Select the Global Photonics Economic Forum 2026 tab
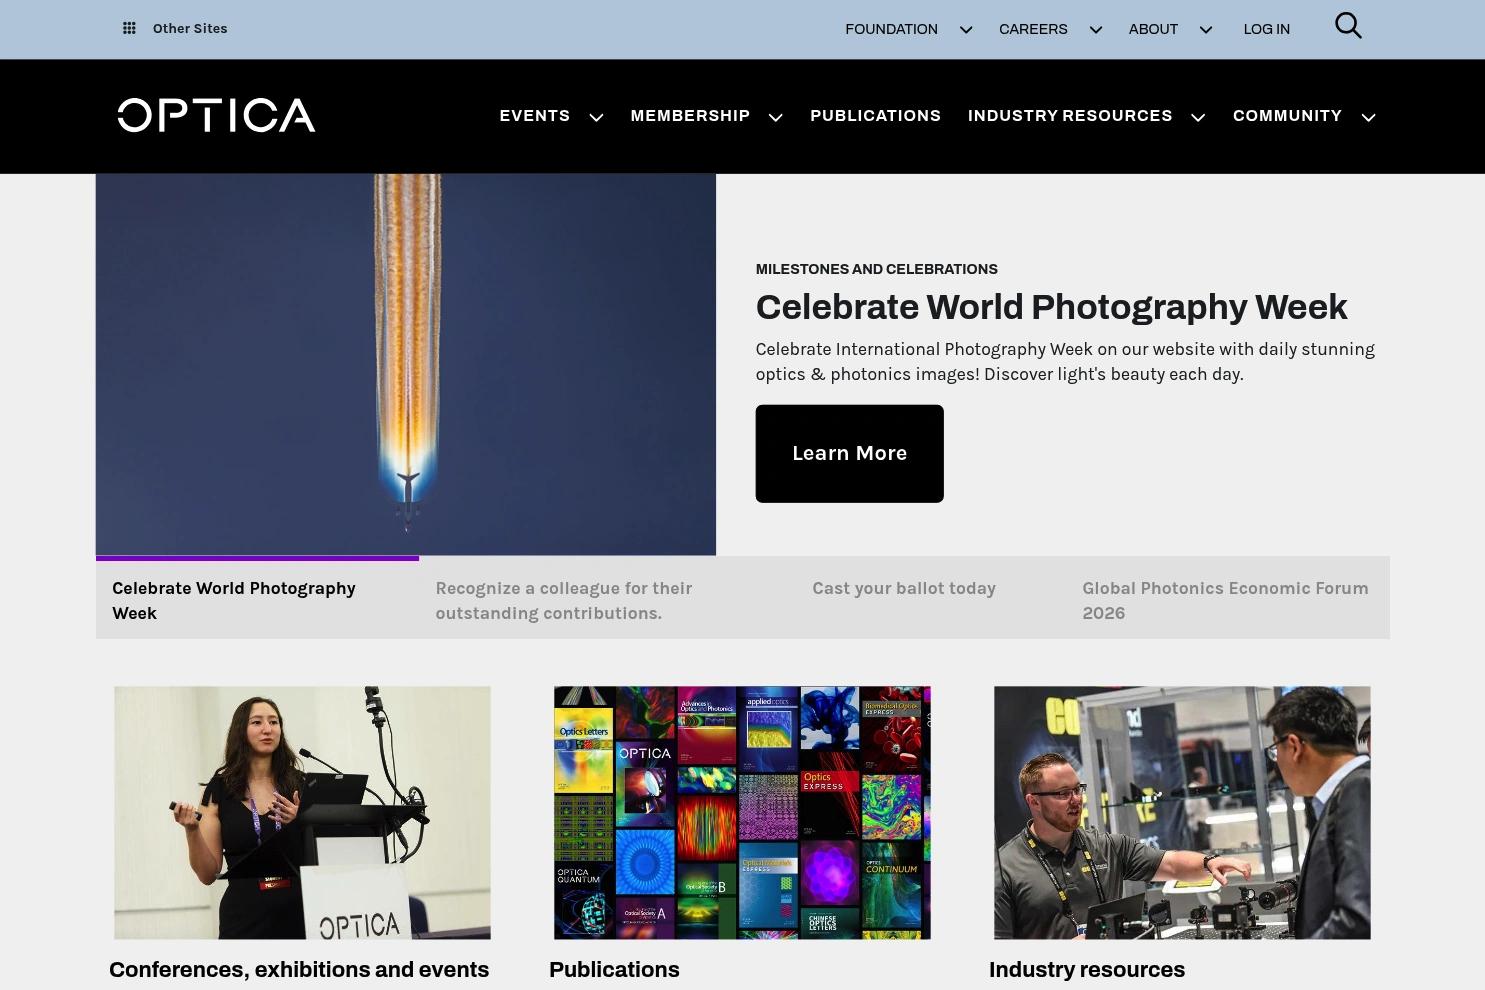This screenshot has height=990, width=1485. pyautogui.click(x=1227, y=600)
